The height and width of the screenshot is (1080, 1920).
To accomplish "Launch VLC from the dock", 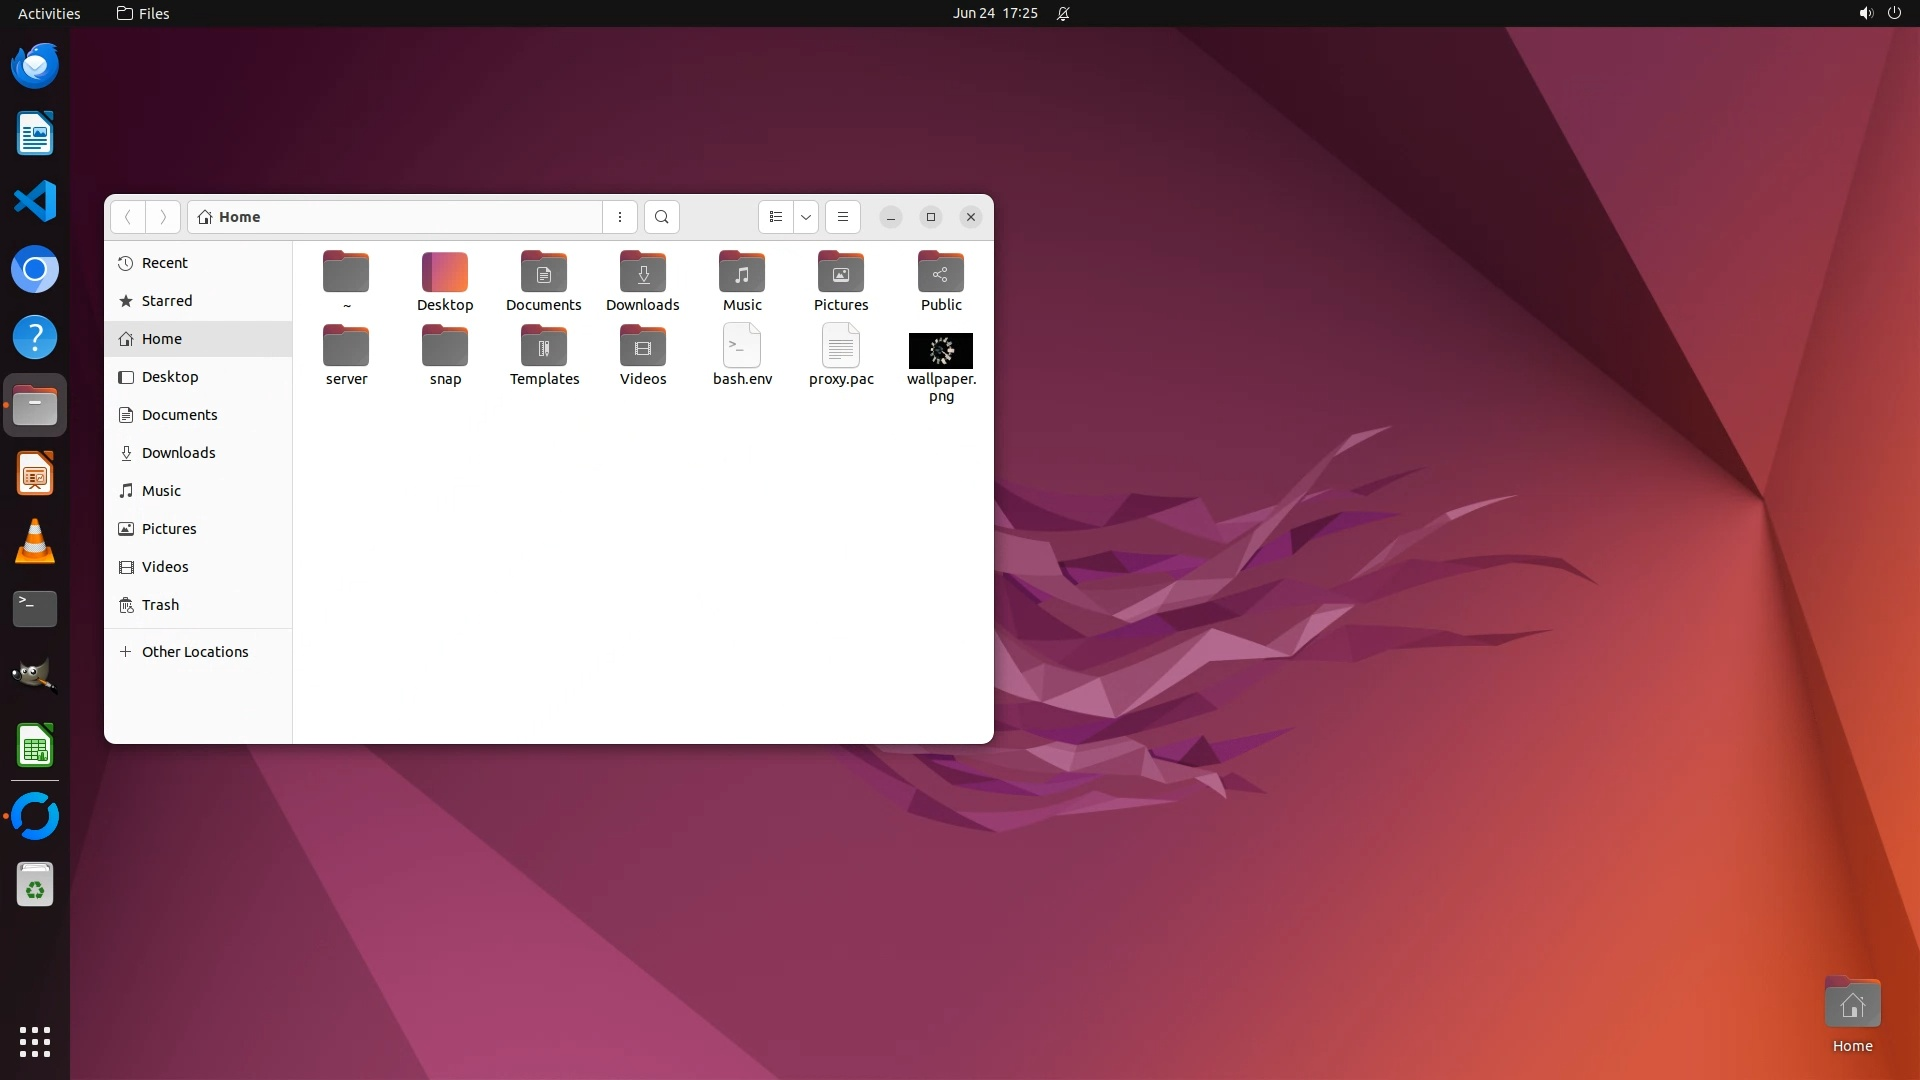I will pyautogui.click(x=35, y=542).
